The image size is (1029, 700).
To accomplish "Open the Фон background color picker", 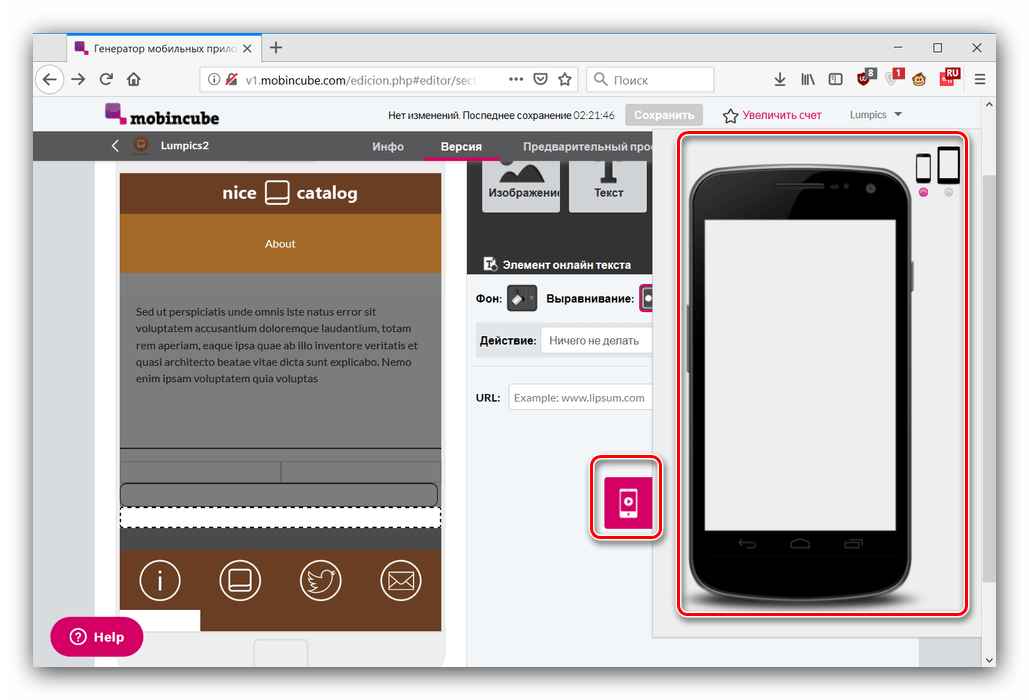I will [x=522, y=299].
